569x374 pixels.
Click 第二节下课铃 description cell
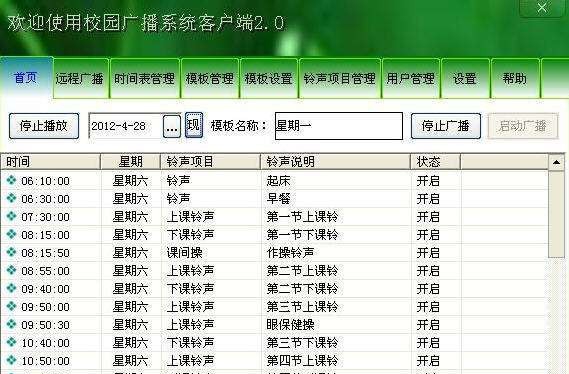tap(302, 289)
